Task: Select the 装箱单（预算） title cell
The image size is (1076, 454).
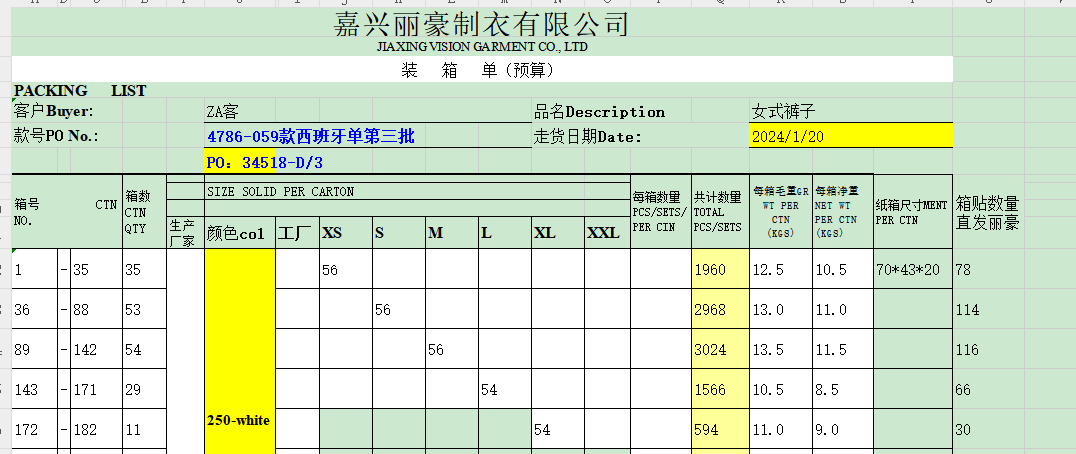Action: (481, 70)
